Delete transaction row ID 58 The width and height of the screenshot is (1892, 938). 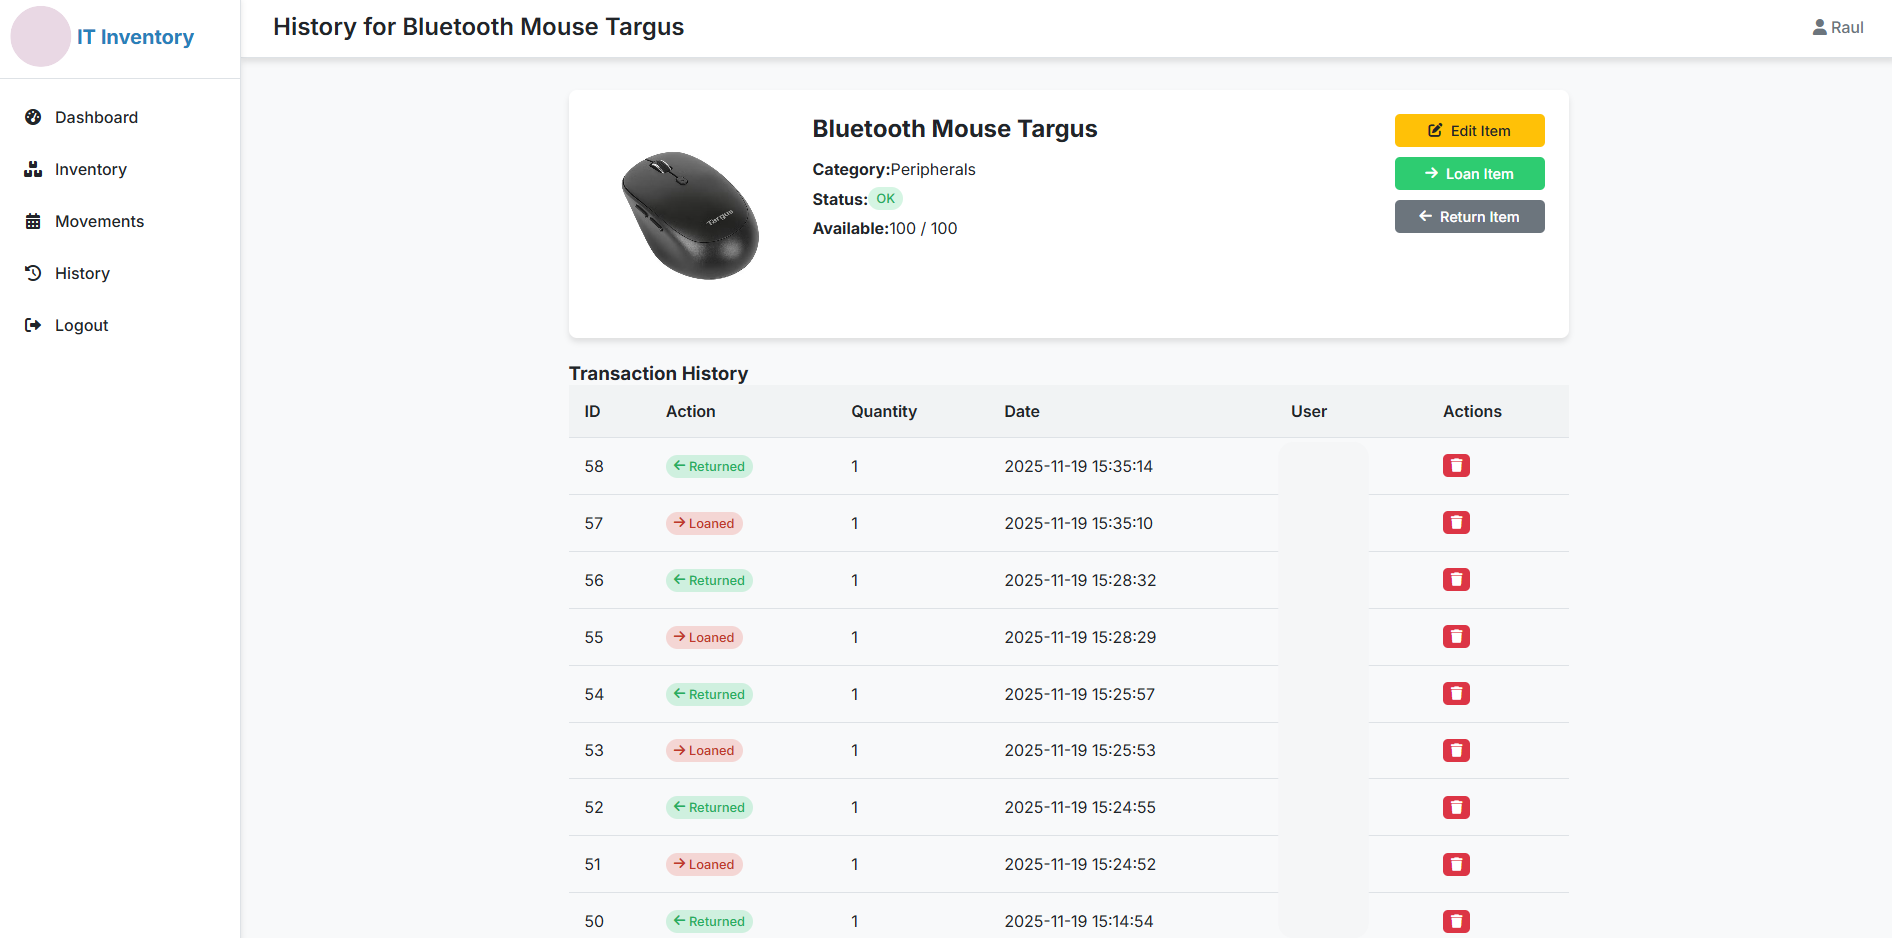[1456, 465]
